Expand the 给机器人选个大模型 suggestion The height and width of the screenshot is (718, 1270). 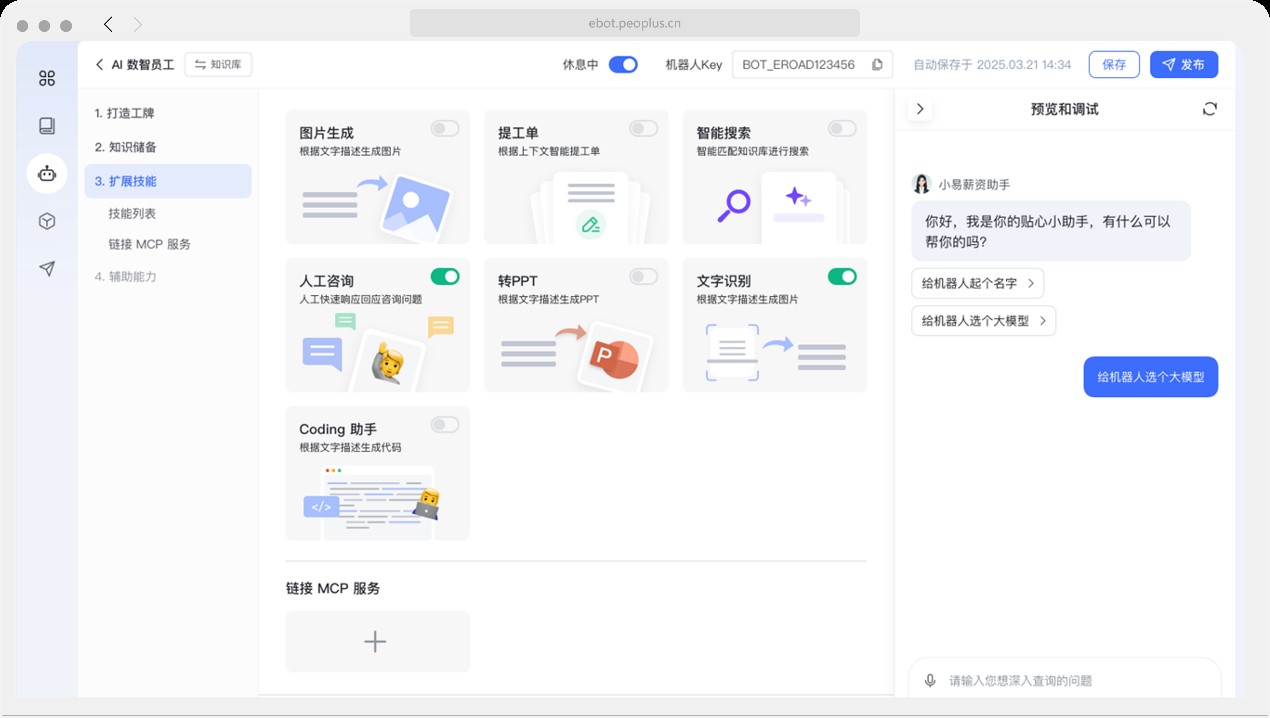point(983,320)
